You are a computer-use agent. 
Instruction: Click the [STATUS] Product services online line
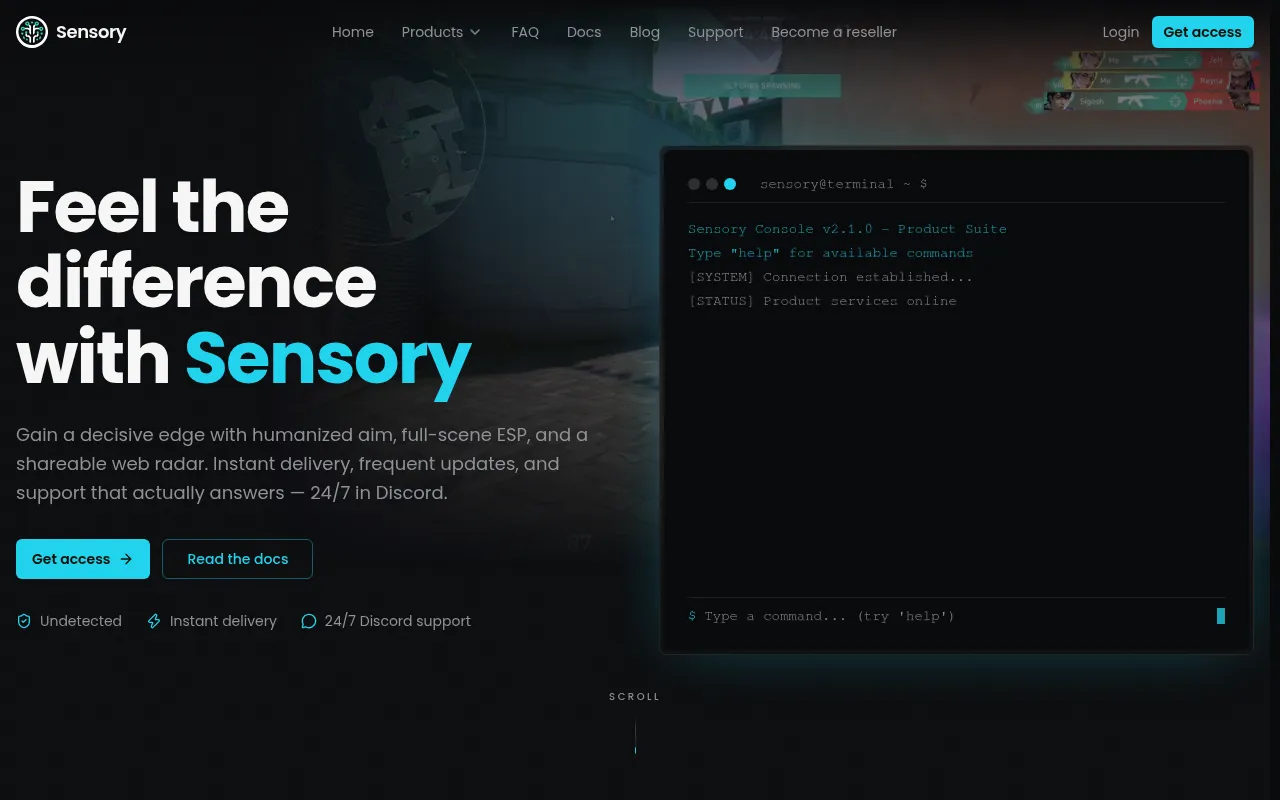[x=822, y=301]
